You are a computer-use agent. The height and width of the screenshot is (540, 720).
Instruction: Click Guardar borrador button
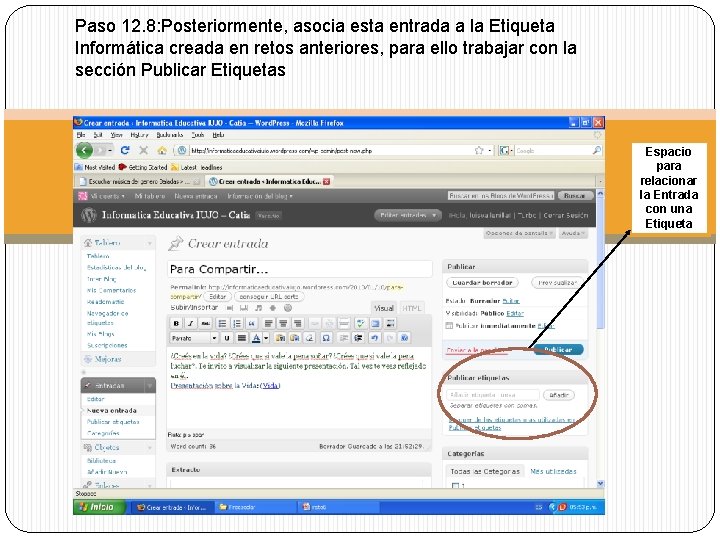(482, 283)
